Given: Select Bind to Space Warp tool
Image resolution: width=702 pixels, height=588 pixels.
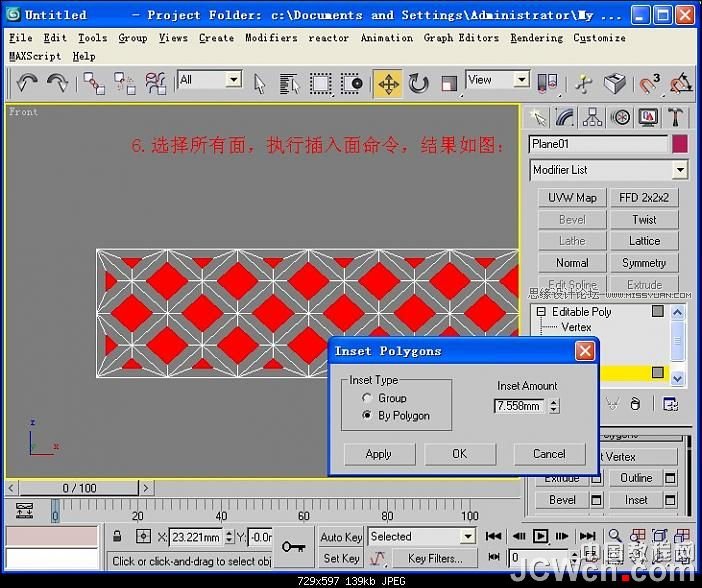Looking at the screenshot, I should point(155,83).
